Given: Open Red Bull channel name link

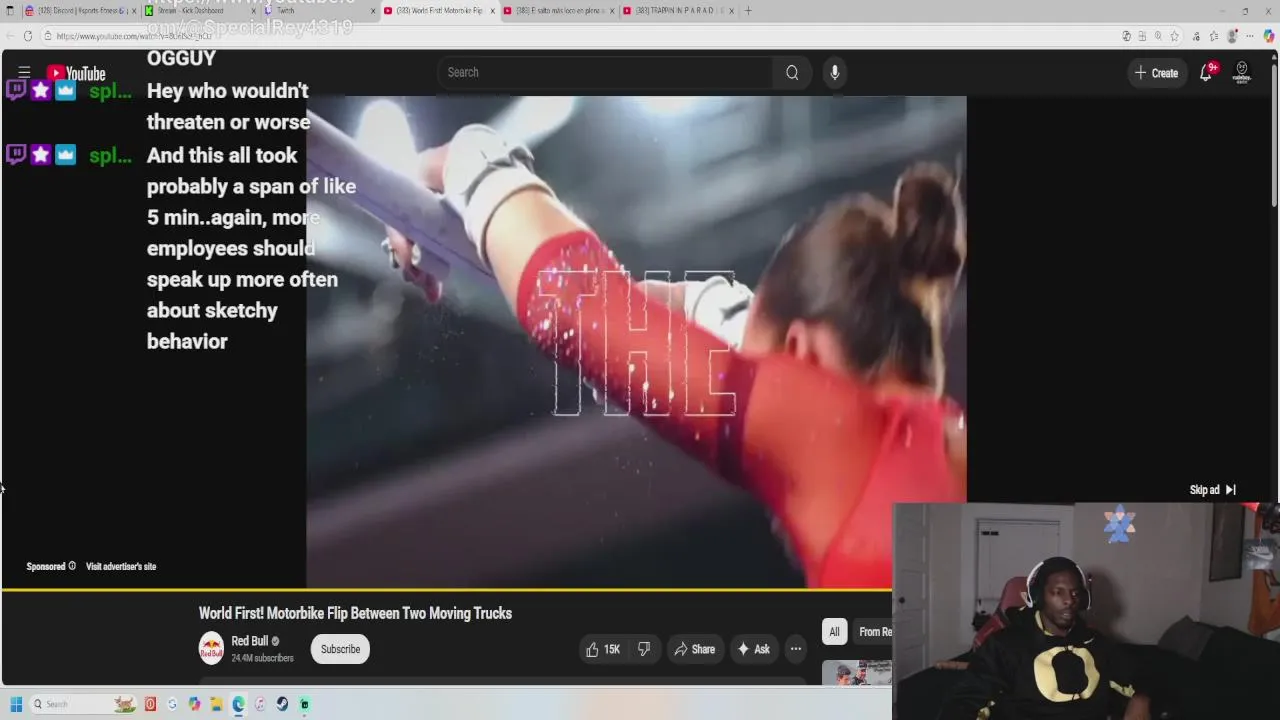Looking at the screenshot, I should pyautogui.click(x=250, y=641).
